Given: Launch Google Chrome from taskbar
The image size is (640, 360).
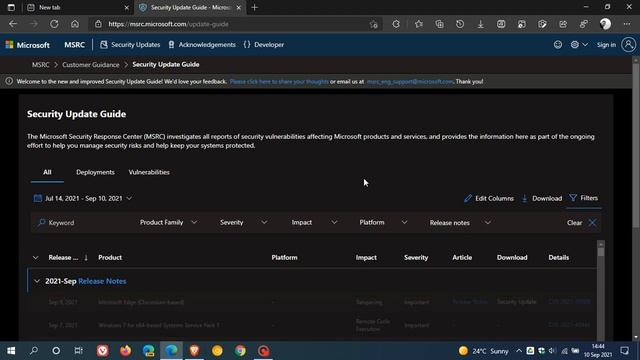Looking at the screenshot, I should pyautogui.click(x=240, y=351).
